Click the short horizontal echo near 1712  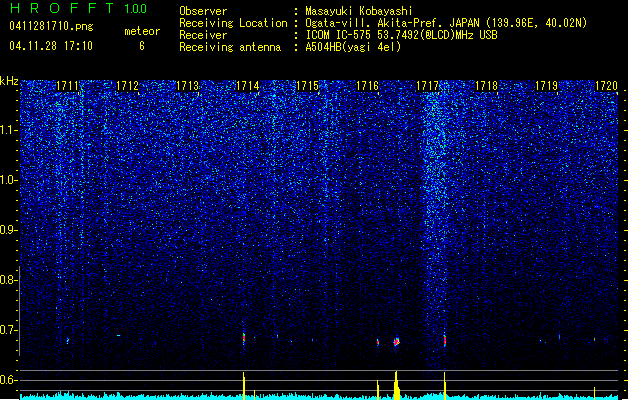(x=118, y=335)
